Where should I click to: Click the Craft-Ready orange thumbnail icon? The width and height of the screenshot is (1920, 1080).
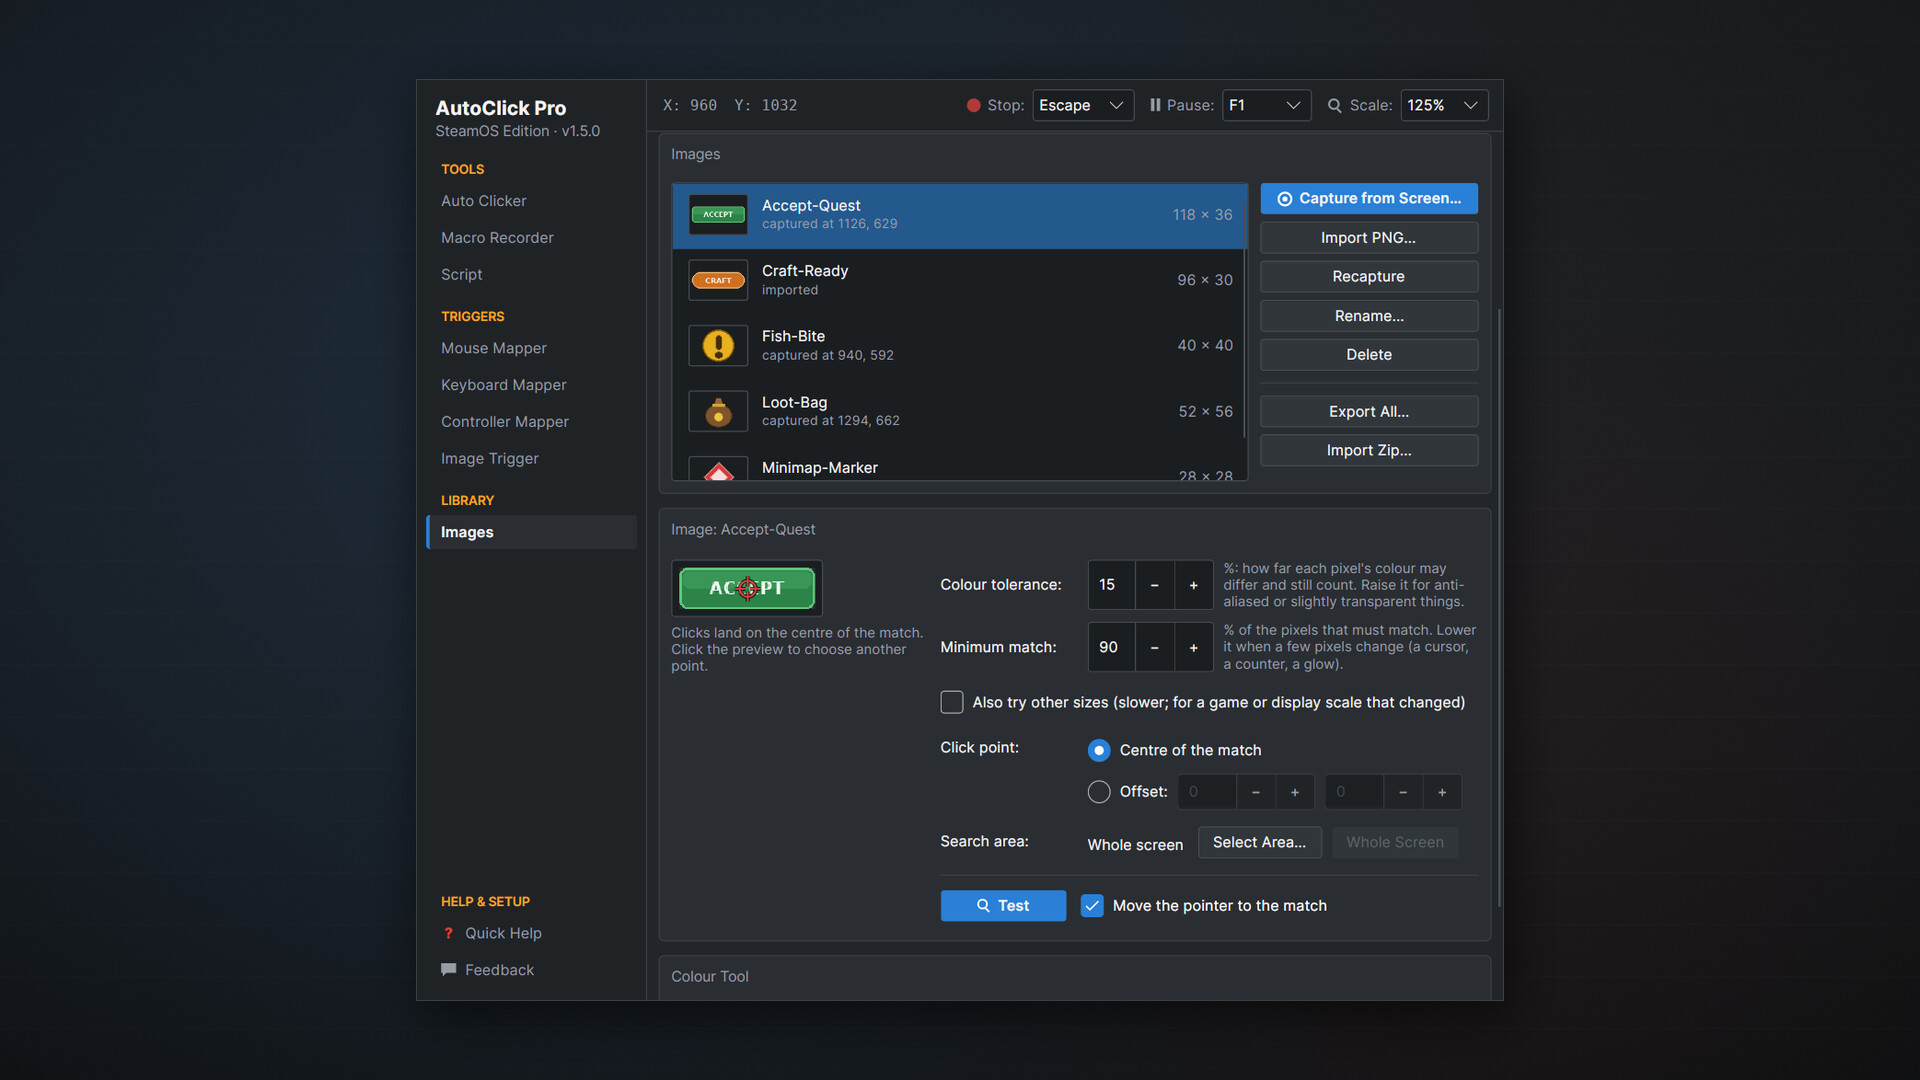[x=718, y=280]
